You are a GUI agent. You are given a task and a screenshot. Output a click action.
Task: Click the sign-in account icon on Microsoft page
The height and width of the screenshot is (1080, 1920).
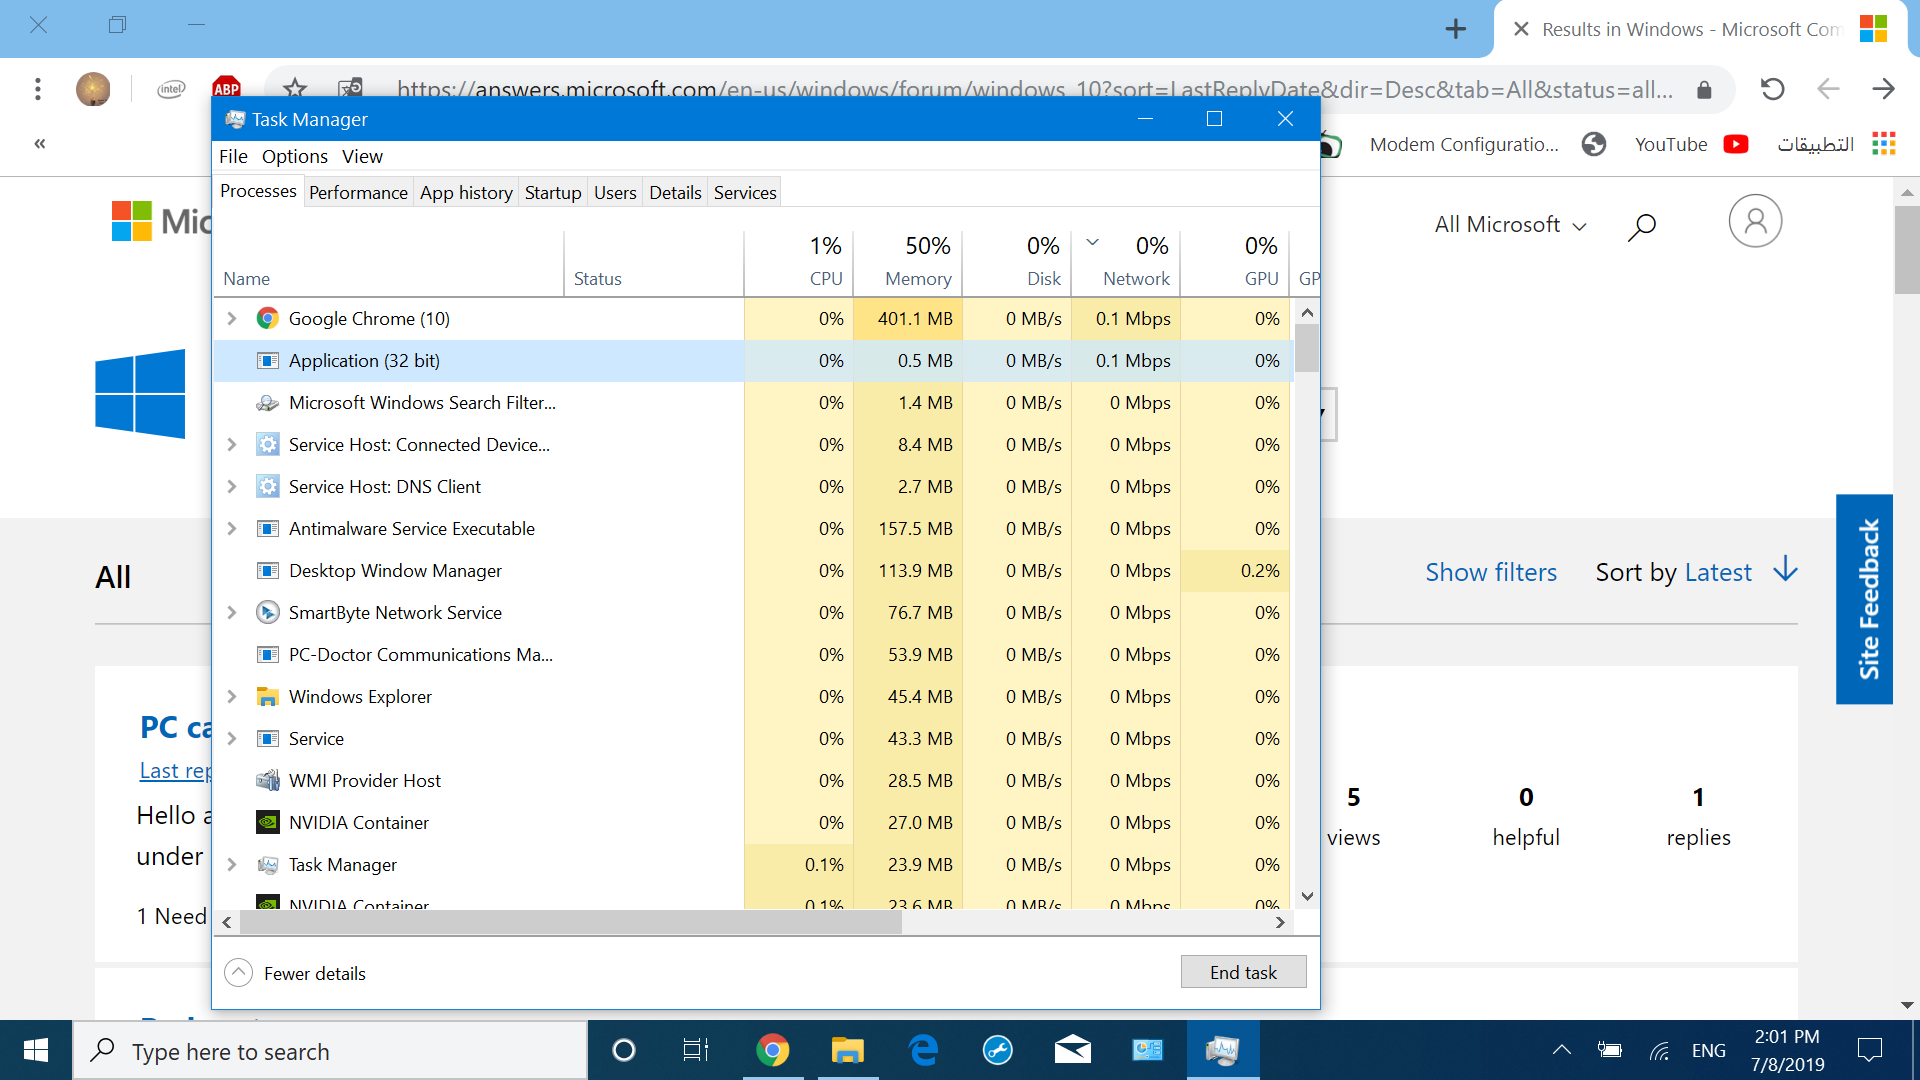tap(1755, 221)
